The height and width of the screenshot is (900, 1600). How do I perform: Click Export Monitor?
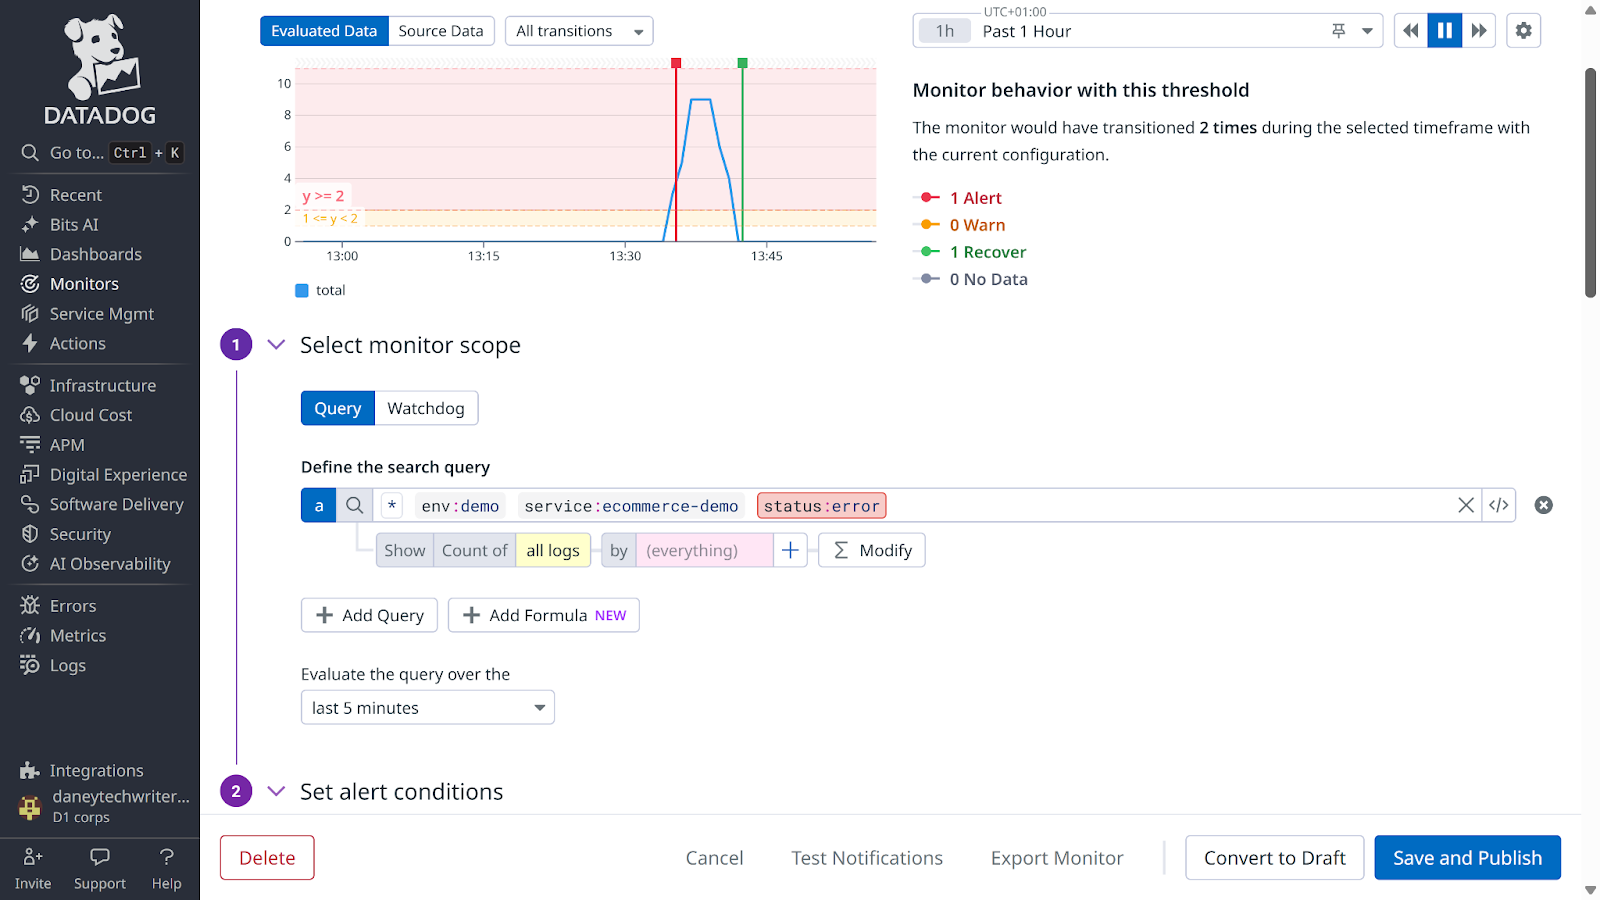[1057, 857]
